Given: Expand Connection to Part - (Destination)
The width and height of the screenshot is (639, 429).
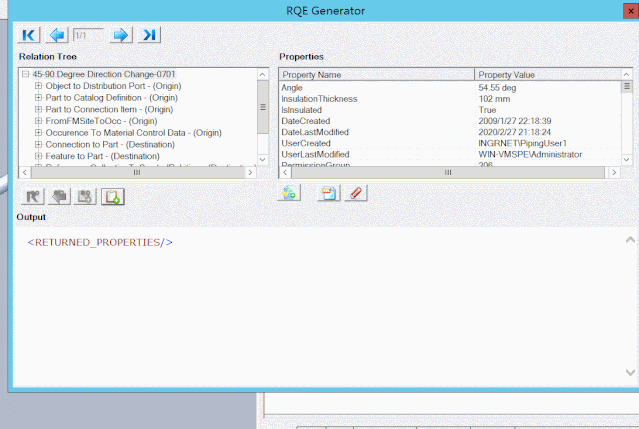Looking at the screenshot, I should click(38, 144).
